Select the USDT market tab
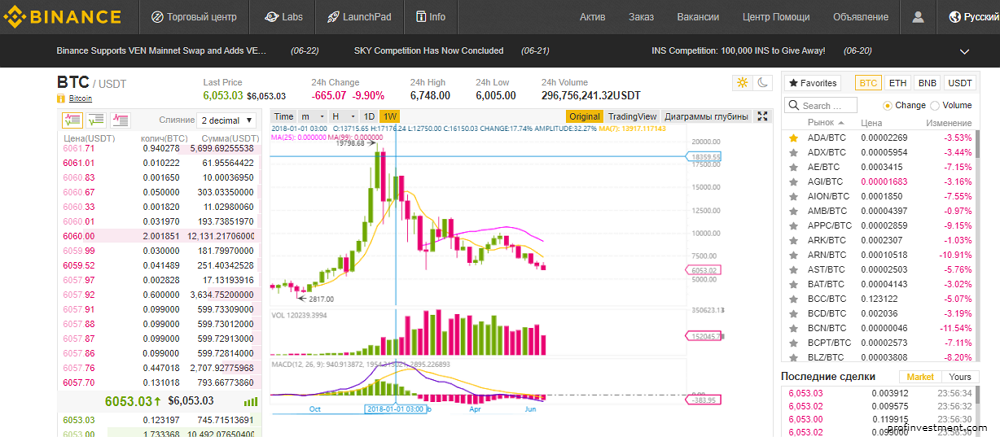1000x437 pixels. coord(960,83)
